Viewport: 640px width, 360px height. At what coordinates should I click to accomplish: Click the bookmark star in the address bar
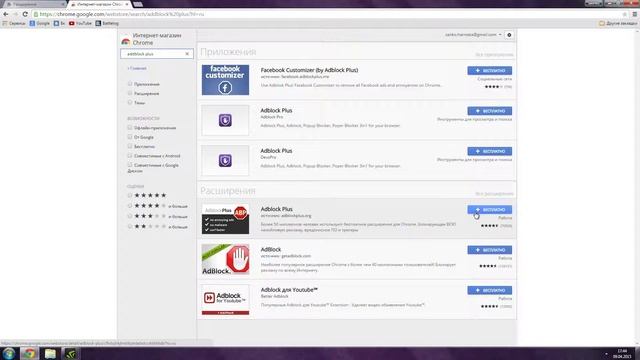[624, 14]
